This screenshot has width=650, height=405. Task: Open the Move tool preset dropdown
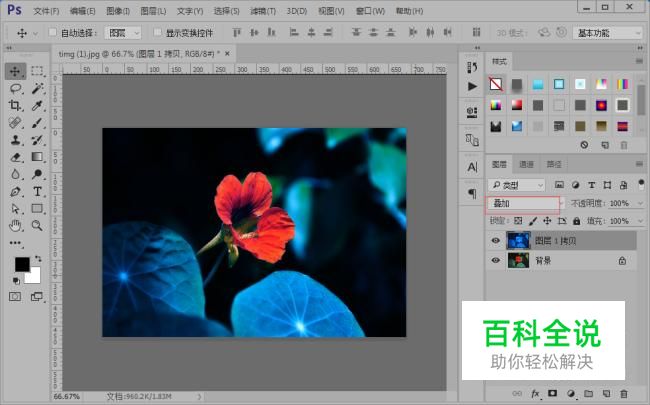[x=35, y=33]
